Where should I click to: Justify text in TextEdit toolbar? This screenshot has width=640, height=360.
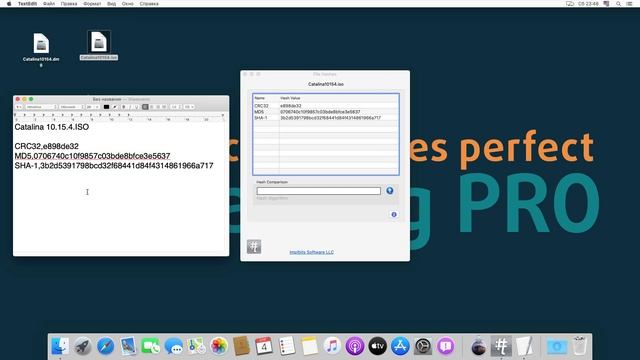[164, 107]
